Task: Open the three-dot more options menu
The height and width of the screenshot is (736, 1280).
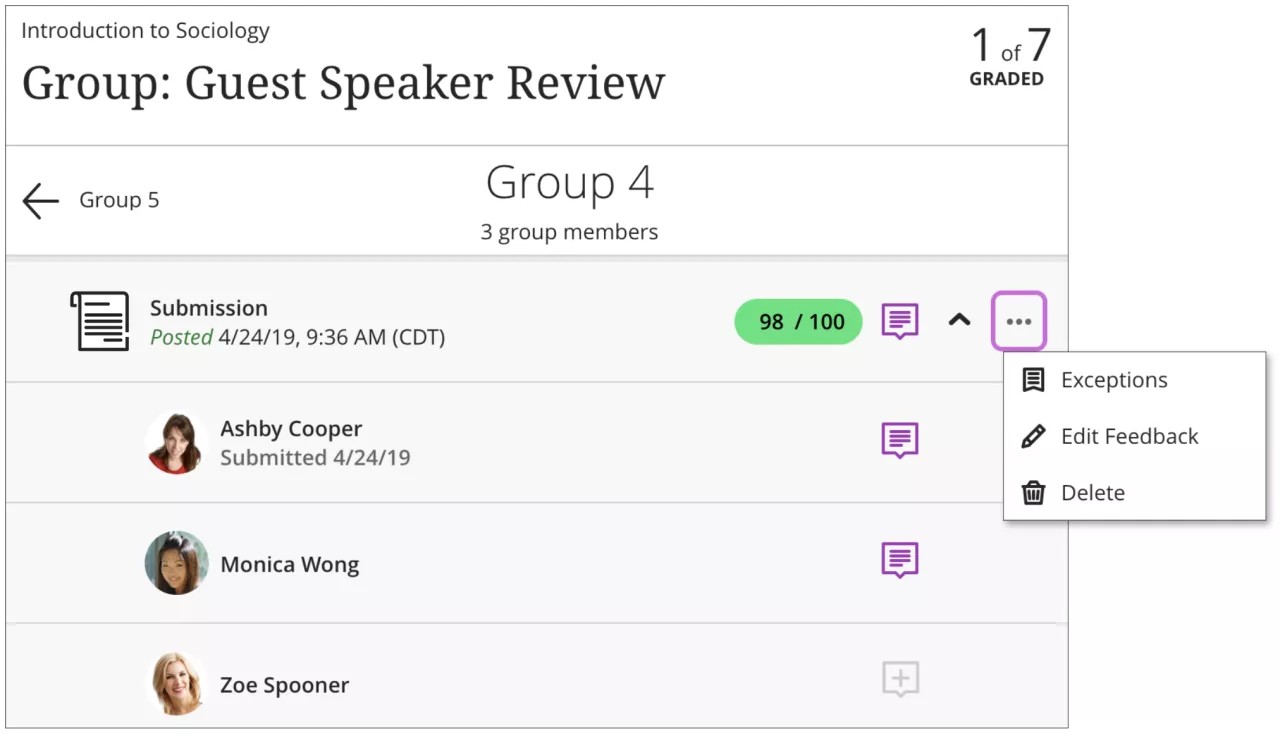Action: point(1018,321)
